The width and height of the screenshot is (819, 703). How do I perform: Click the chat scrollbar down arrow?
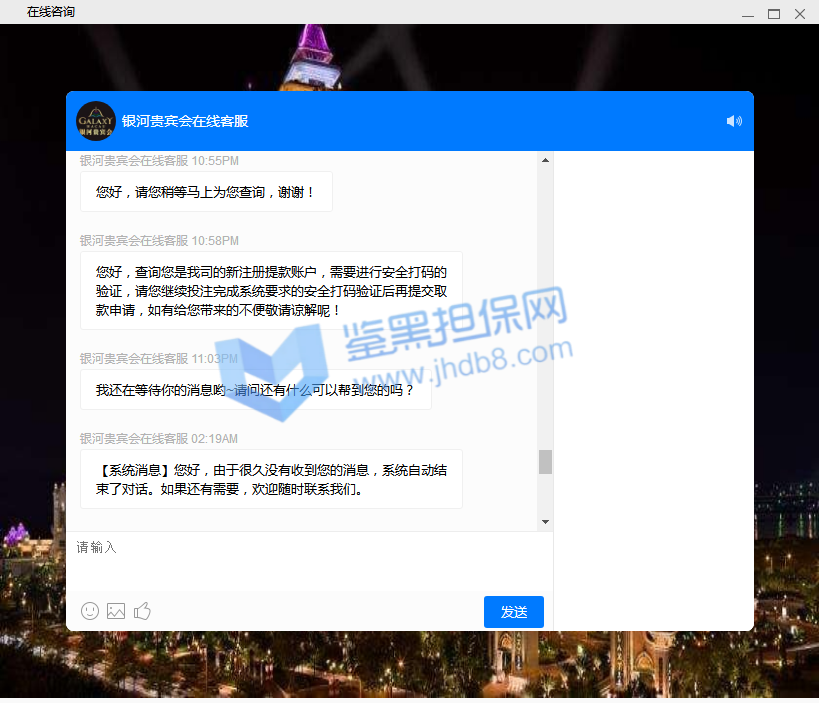pos(545,522)
